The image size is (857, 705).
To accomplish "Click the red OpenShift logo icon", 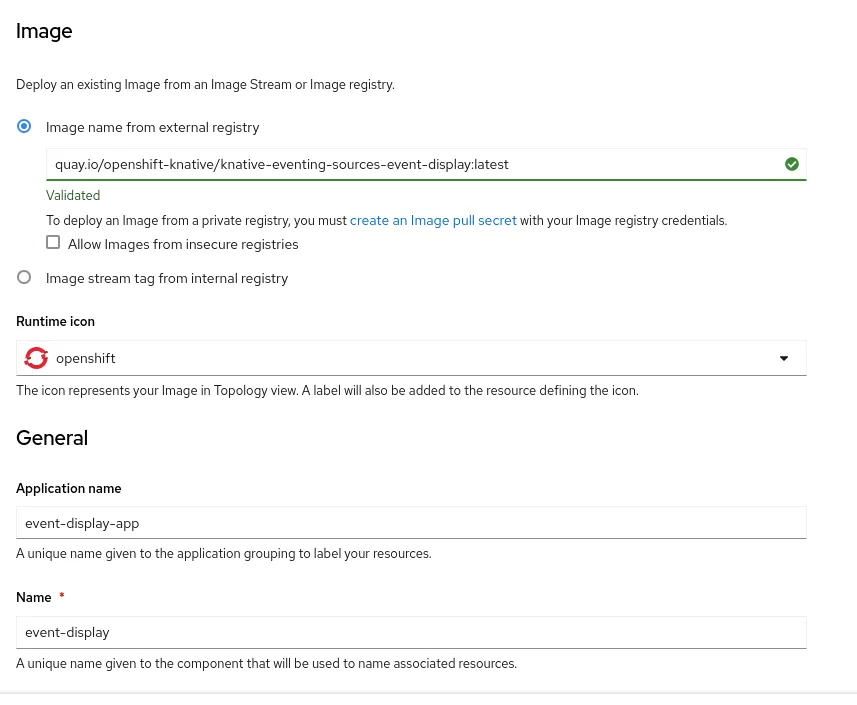I will pos(36,358).
